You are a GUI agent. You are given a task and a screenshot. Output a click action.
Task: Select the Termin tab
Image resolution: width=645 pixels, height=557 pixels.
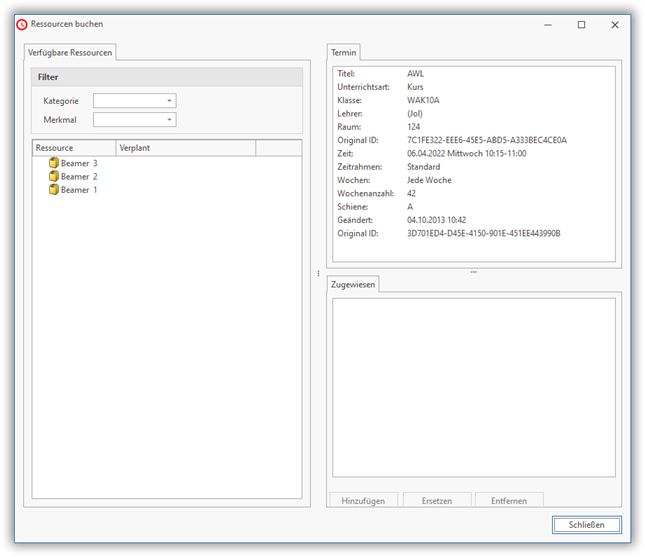click(x=343, y=52)
